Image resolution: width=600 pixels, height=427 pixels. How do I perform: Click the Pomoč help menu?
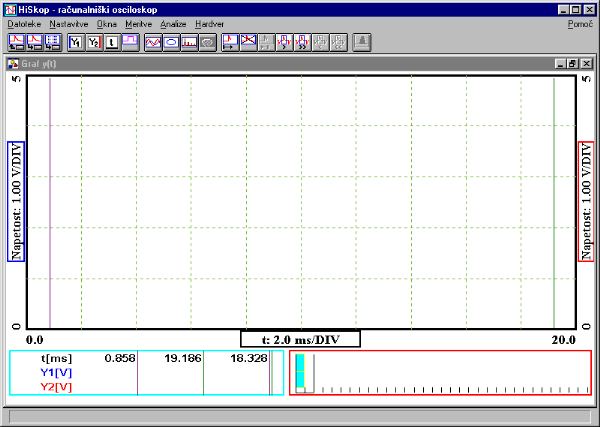click(x=580, y=23)
